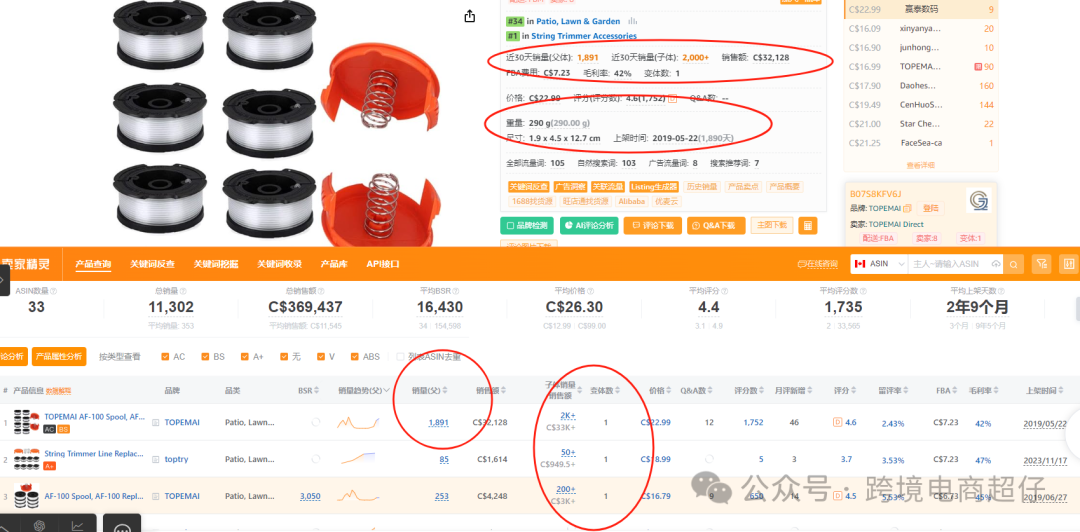Copy the TOPEMAI brand name icon

pos(907,208)
